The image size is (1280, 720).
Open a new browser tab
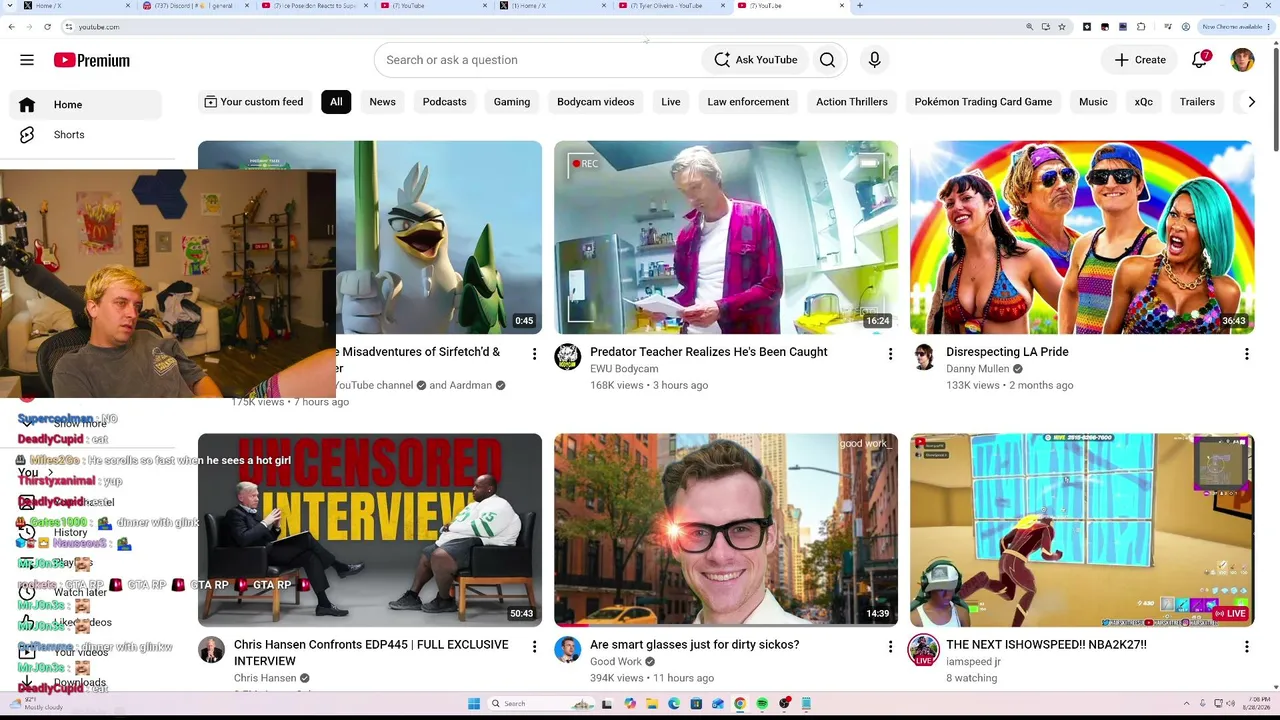pyautogui.click(x=860, y=6)
